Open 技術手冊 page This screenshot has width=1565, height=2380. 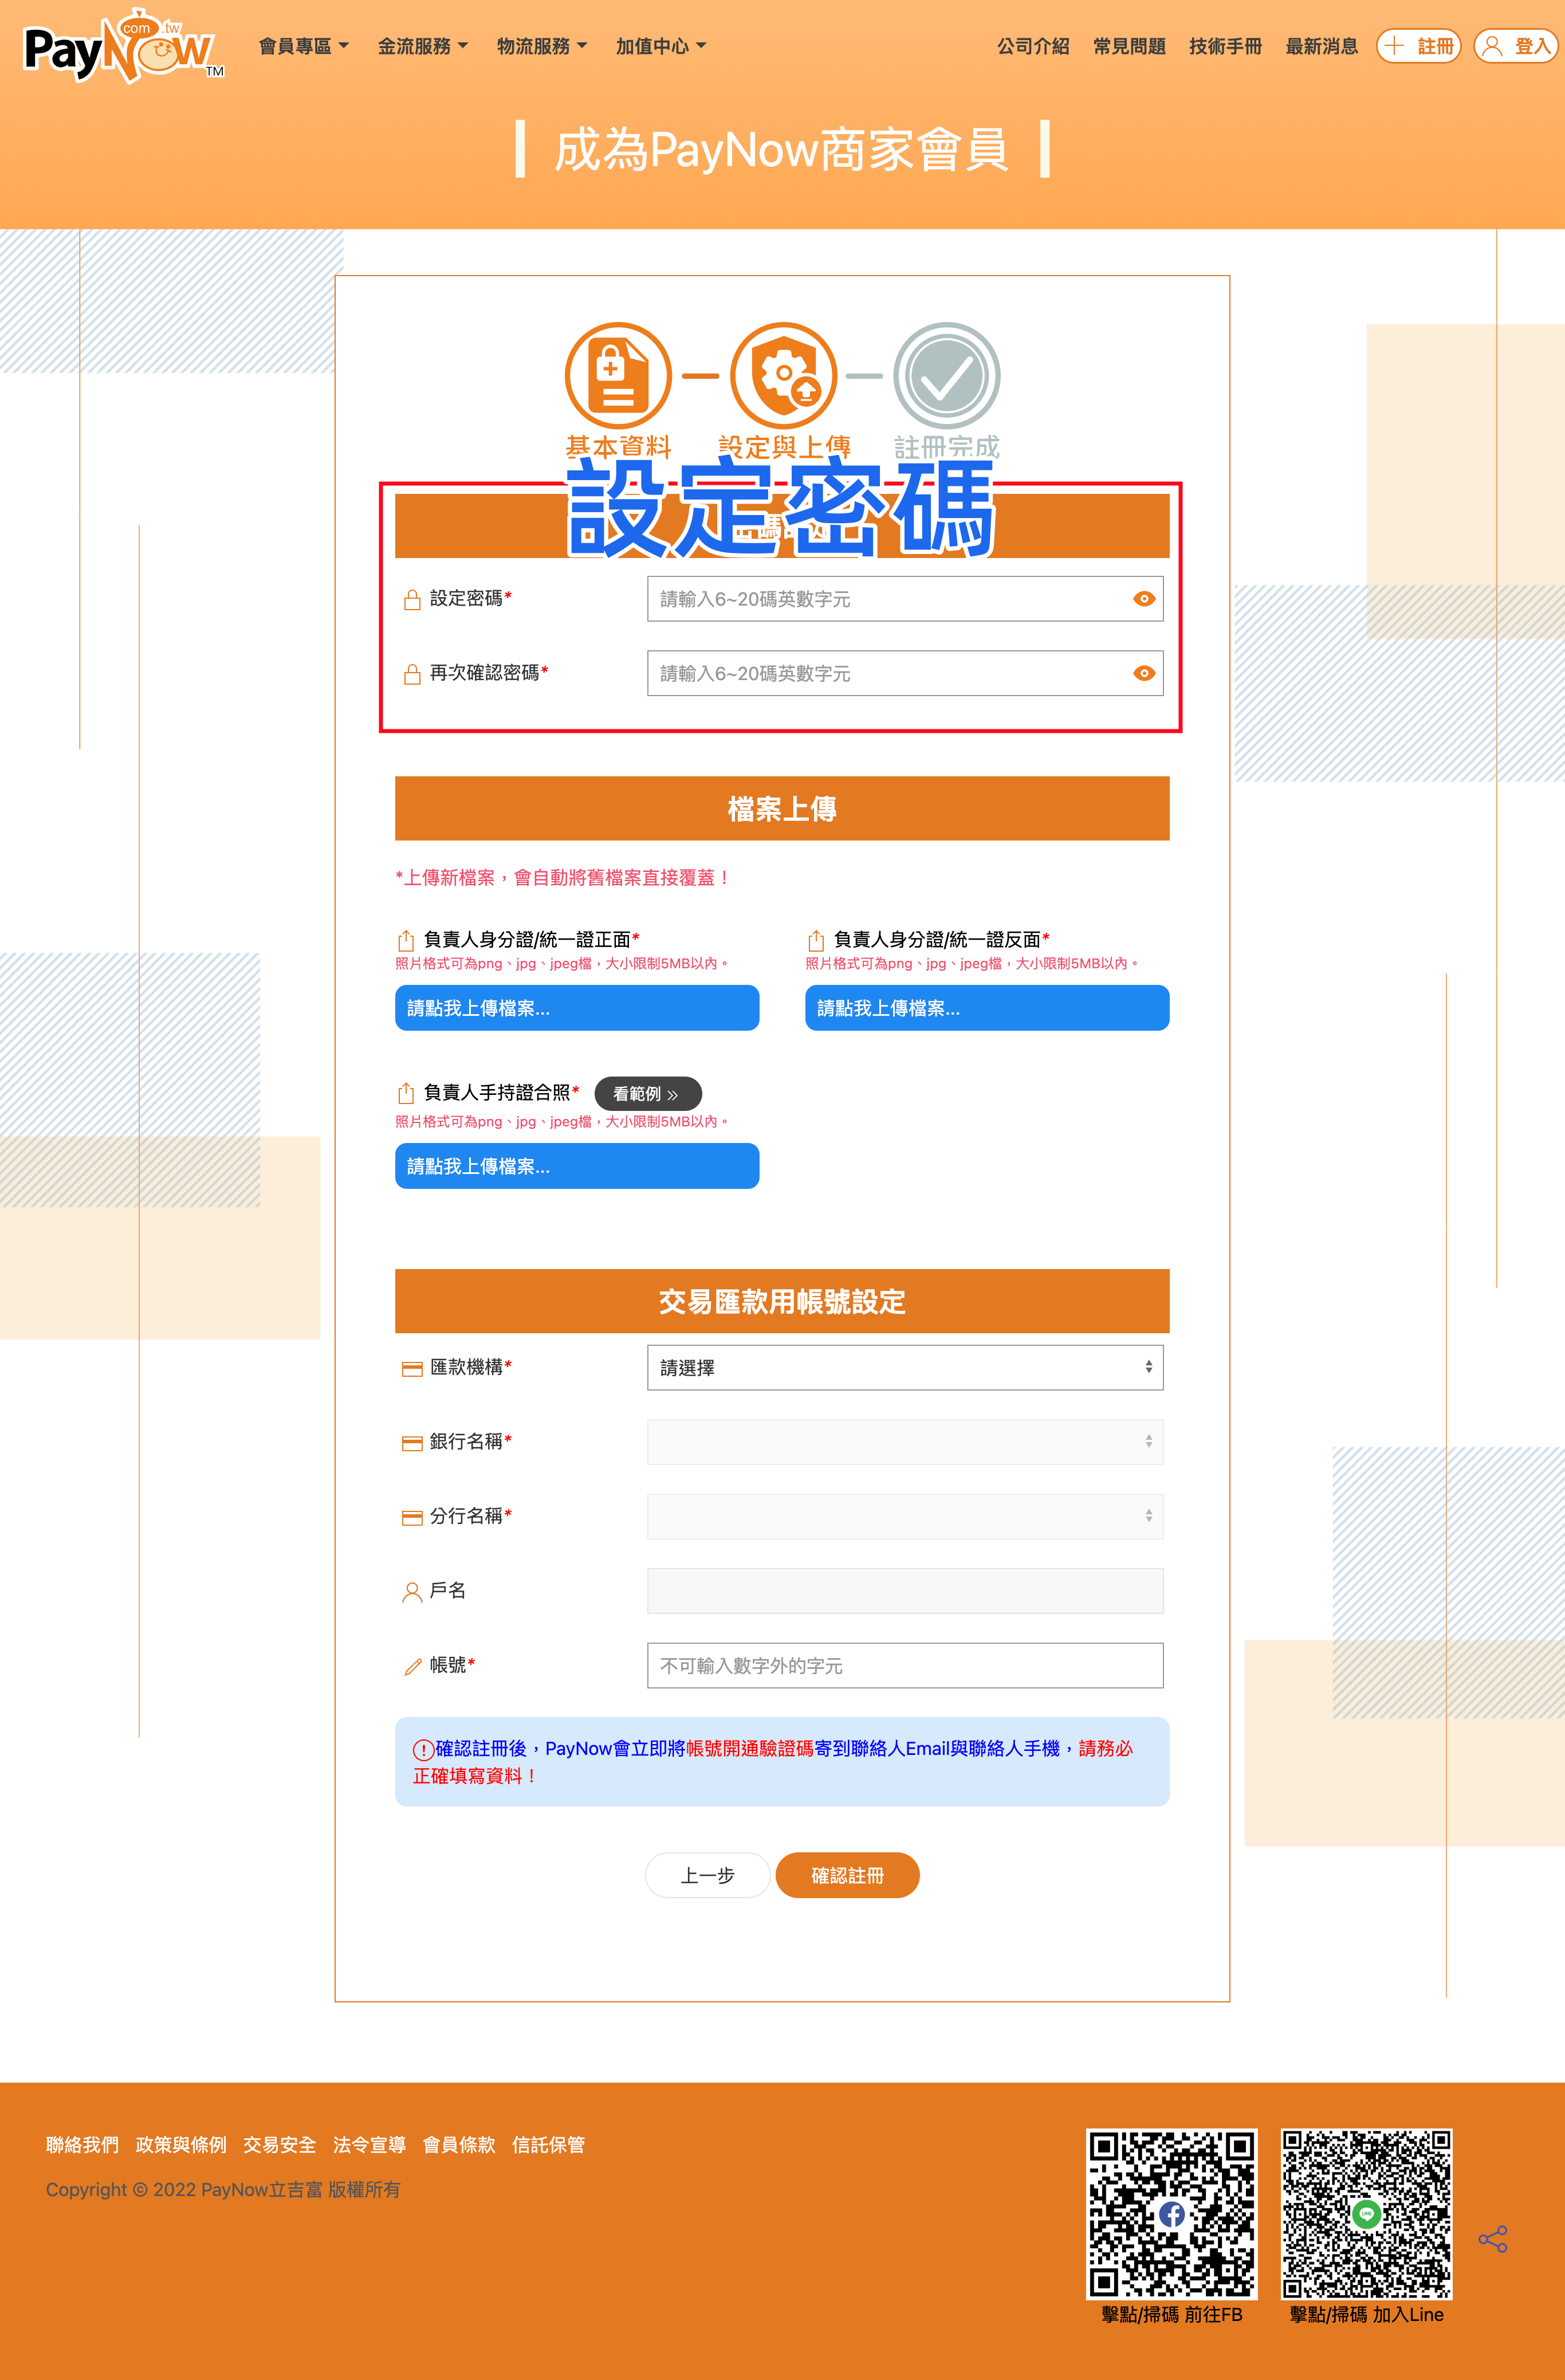(x=1225, y=46)
